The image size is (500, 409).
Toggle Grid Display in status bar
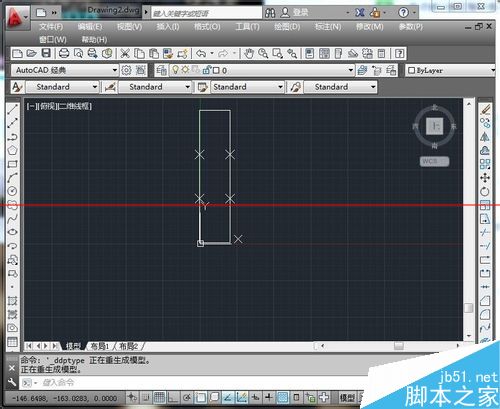pos(159,397)
